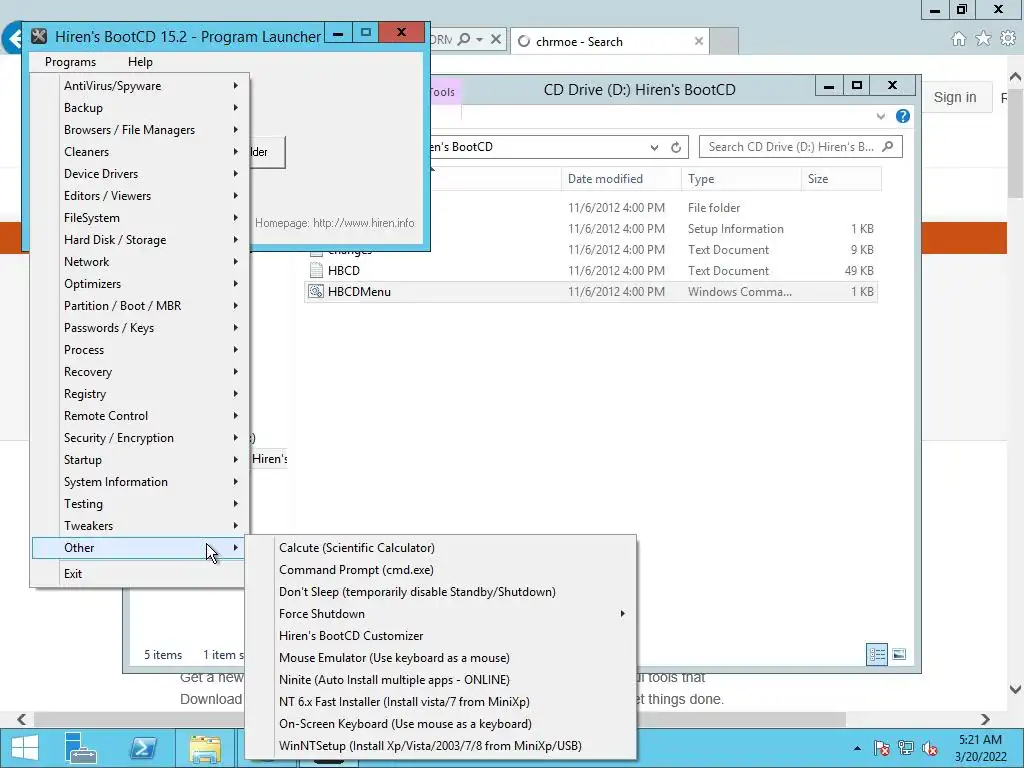Viewport: 1024px width, 768px height.
Task: Expand the Force Shutdown submenu
Action: coord(440,614)
